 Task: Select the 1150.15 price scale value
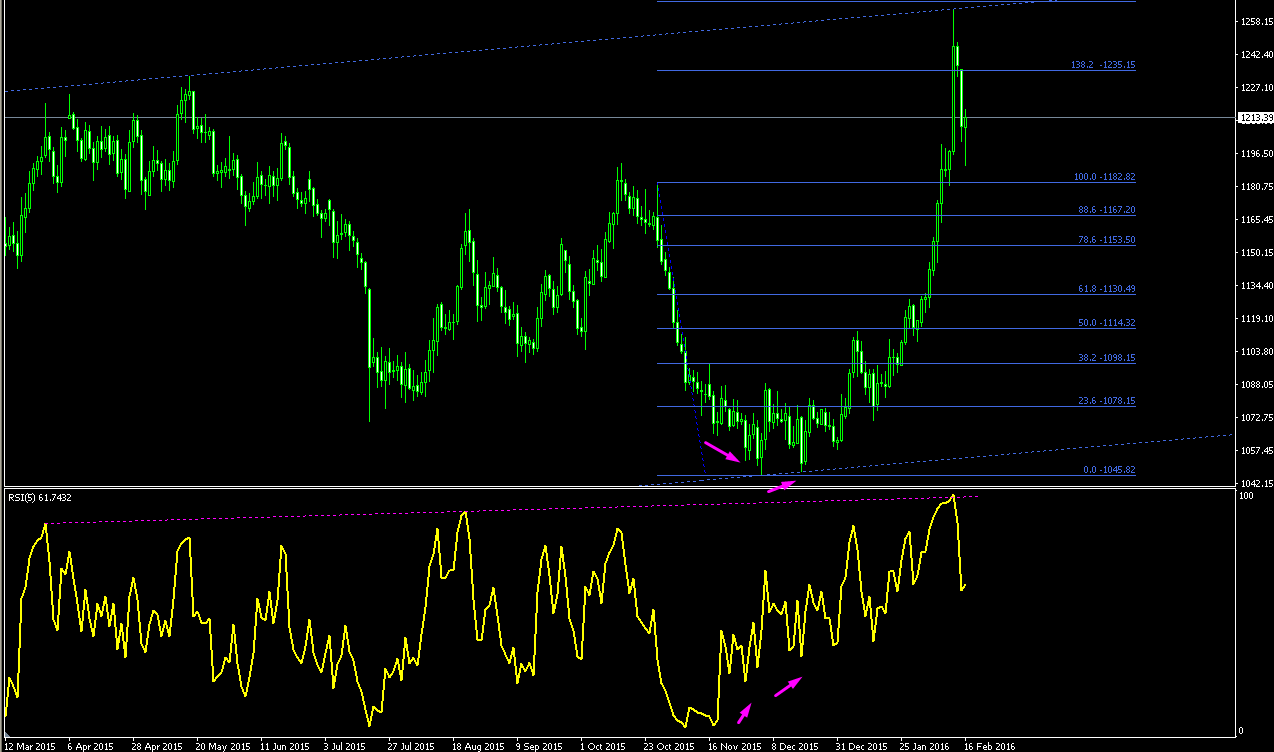tap(1255, 252)
